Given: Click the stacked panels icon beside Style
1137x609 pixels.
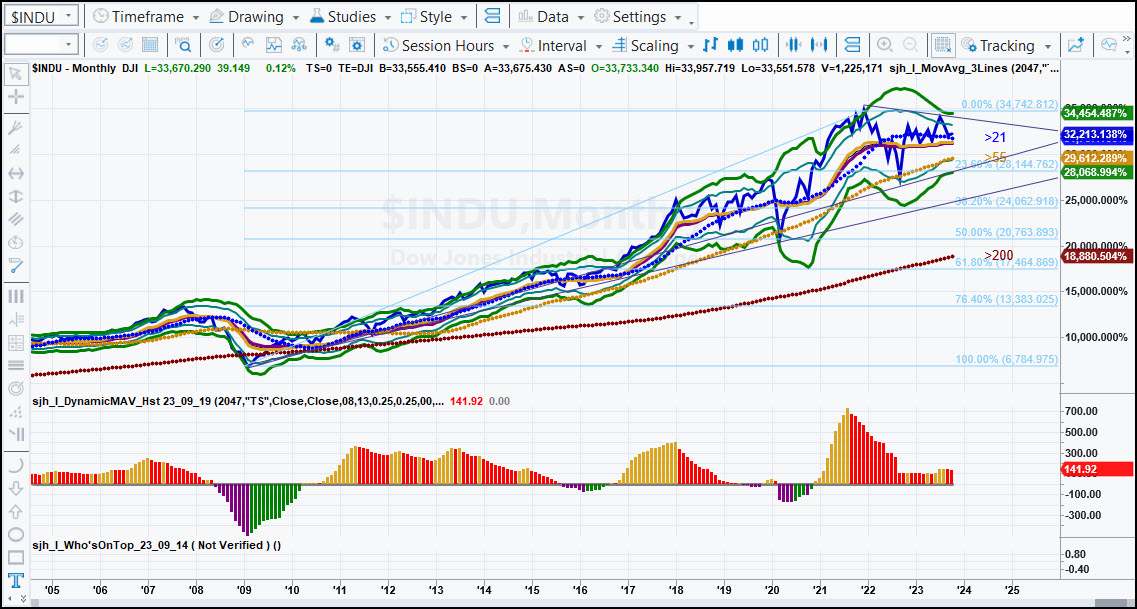Looking at the screenshot, I should click(492, 16).
